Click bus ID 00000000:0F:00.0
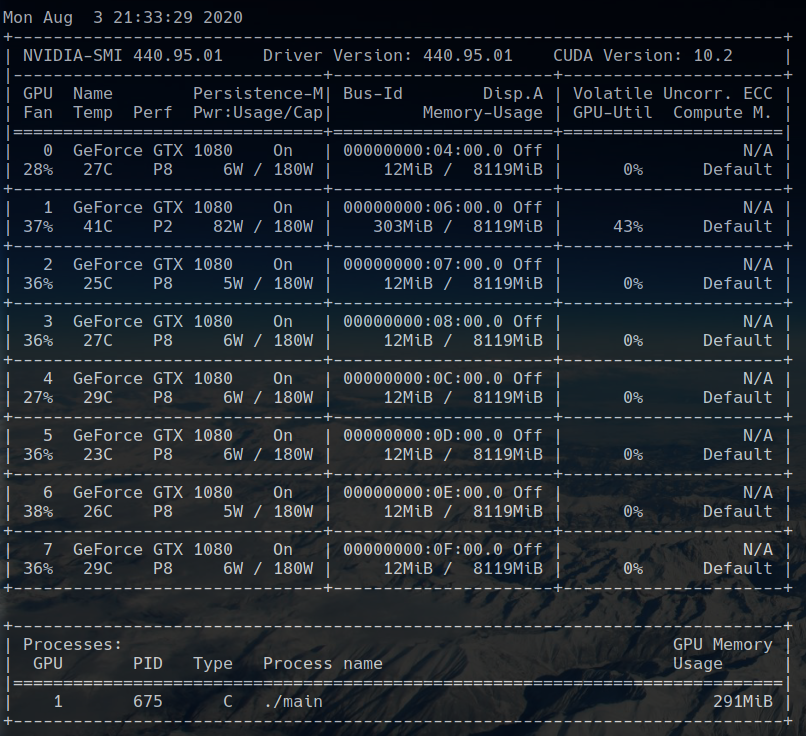This screenshot has width=806, height=736. point(423,550)
